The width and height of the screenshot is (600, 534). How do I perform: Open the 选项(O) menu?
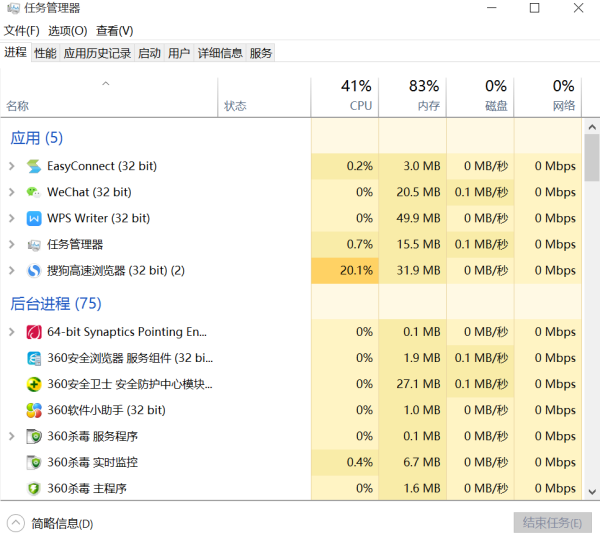(x=68, y=31)
